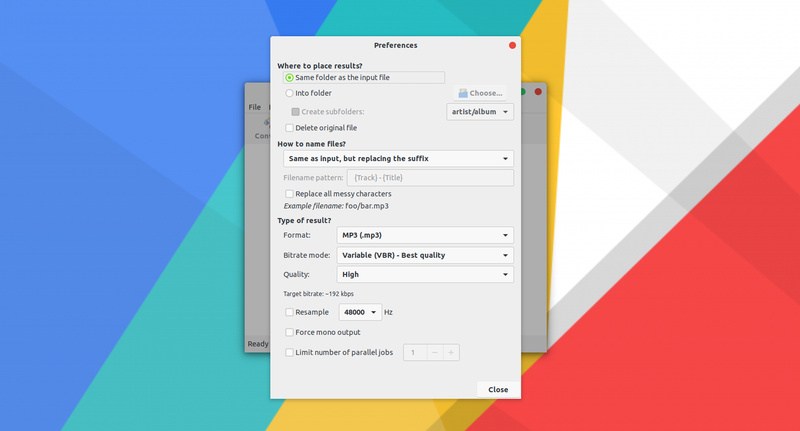800x431 pixels.
Task: Open the Format dropdown showing MP3
Action: click(x=424, y=235)
